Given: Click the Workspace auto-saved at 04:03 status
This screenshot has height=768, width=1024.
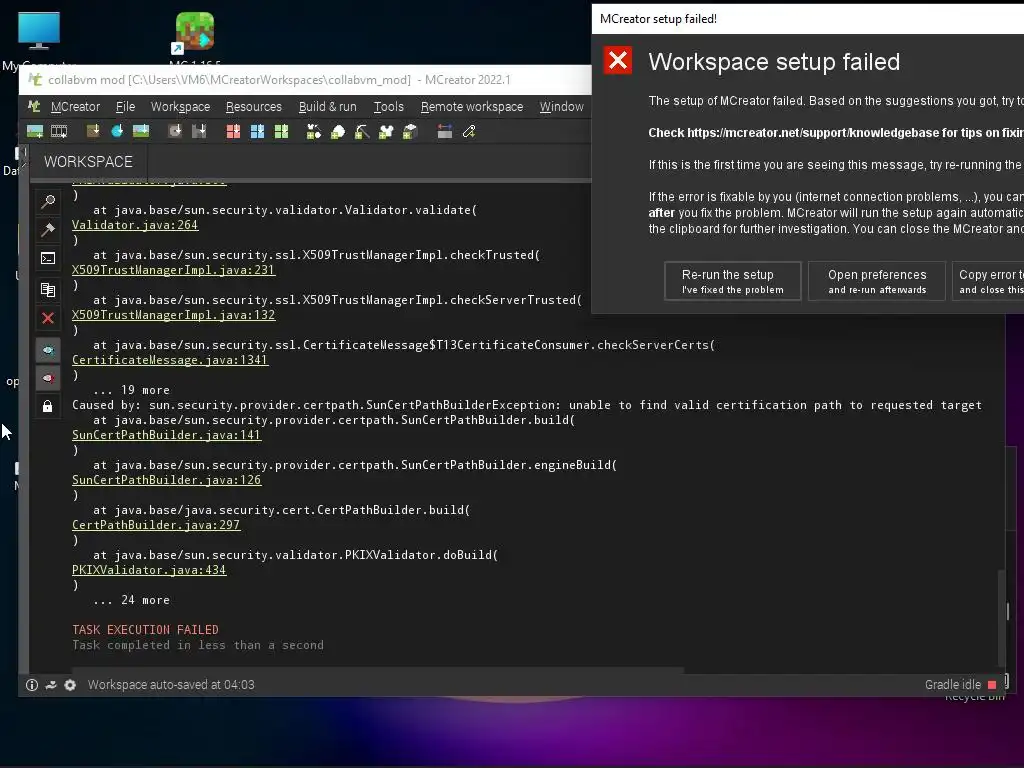Looking at the screenshot, I should pyautogui.click(x=171, y=684).
